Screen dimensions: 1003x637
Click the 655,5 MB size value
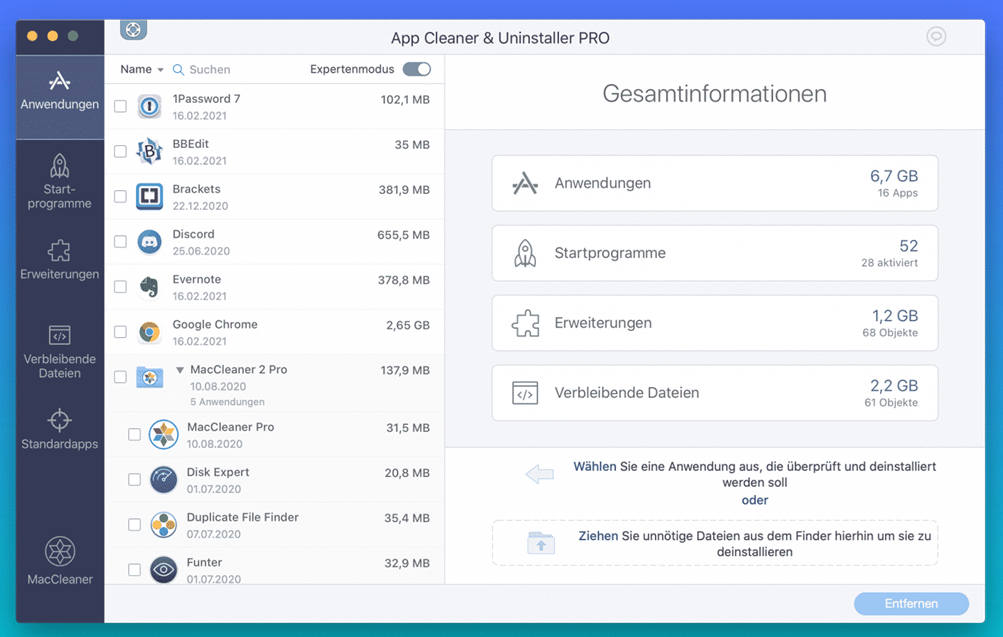pyautogui.click(x=403, y=235)
